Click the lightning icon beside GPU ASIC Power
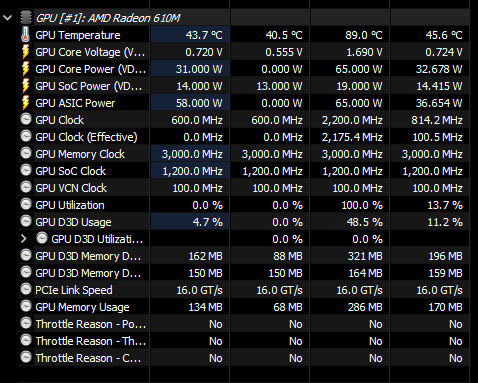 point(26,103)
